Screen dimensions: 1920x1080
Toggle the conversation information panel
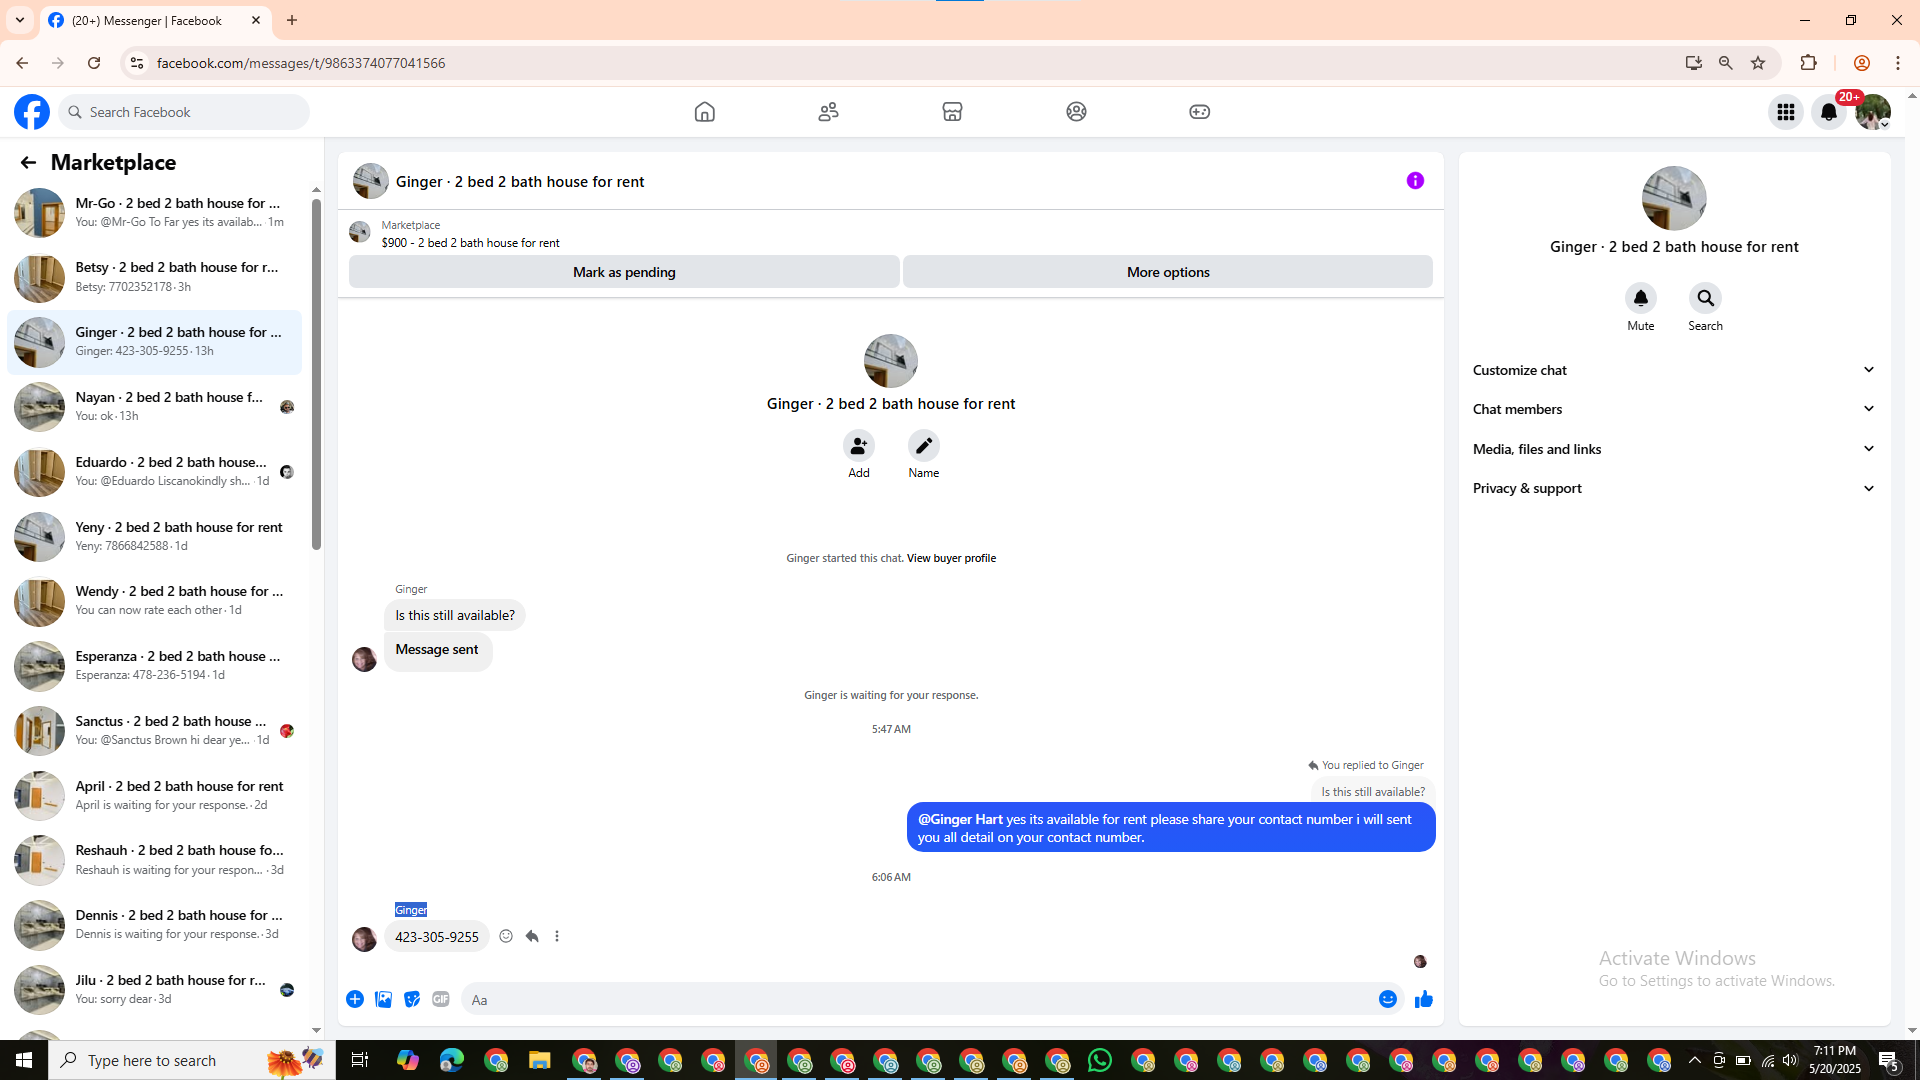[1415, 181]
